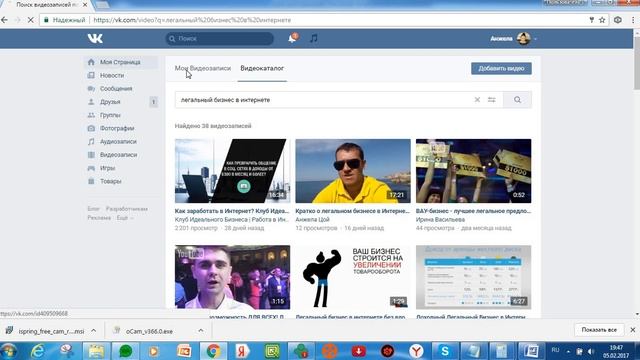Open author Анжела Цой link
This screenshot has height=360, width=640.
312,220
